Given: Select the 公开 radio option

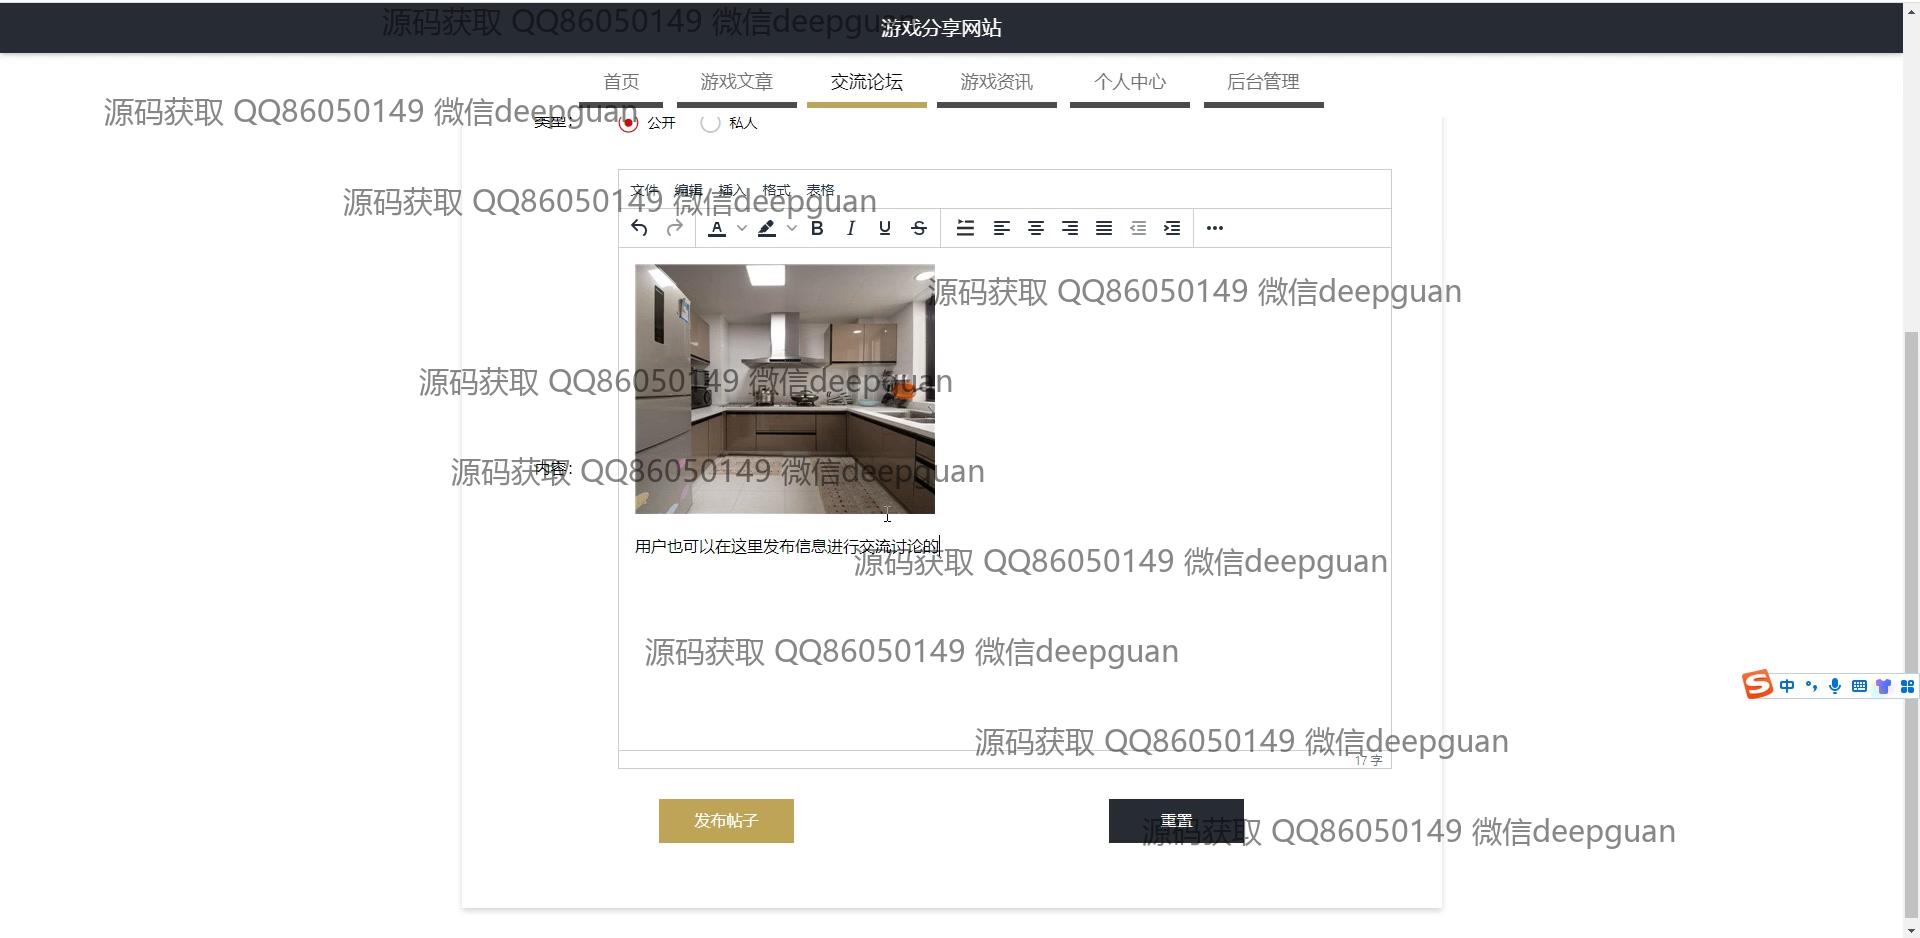Looking at the screenshot, I should click(628, 123).
